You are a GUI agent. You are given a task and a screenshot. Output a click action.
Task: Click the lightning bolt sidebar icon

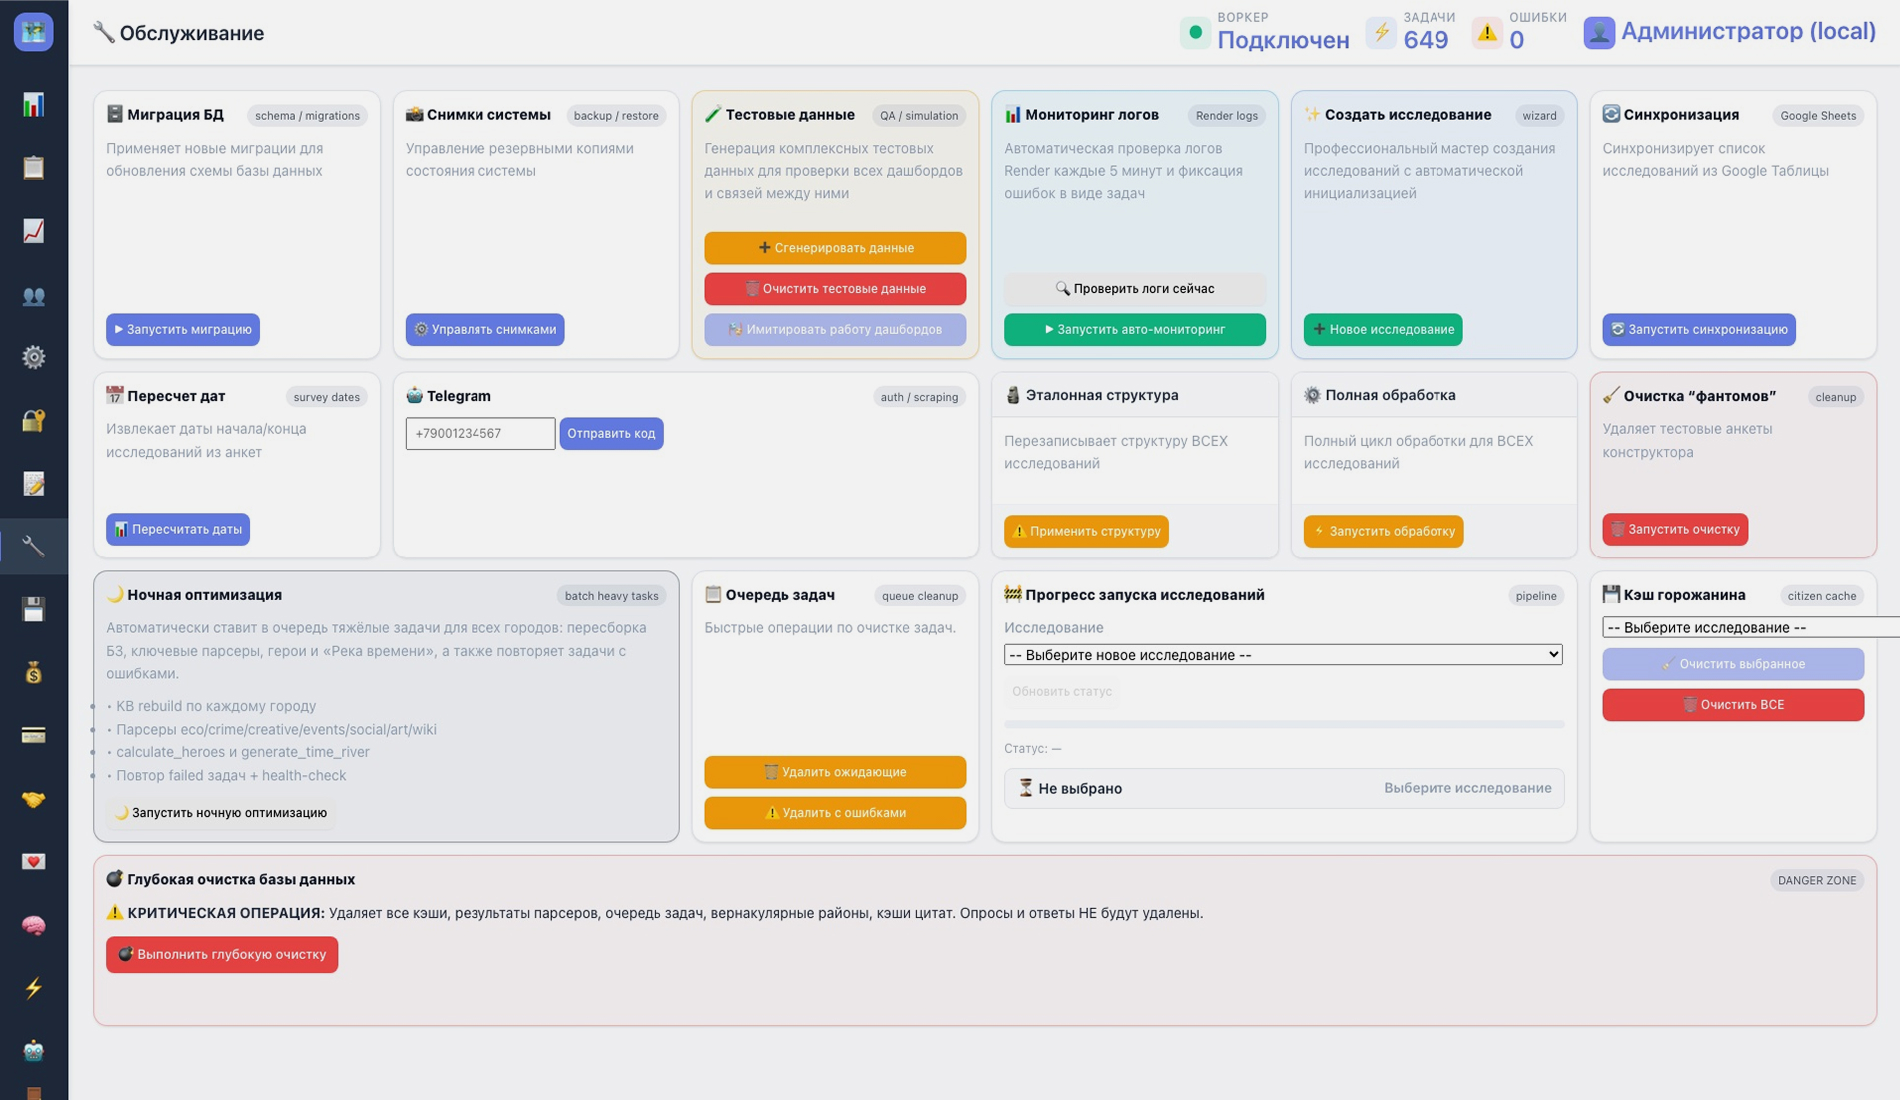pyautogui.click(x=33, y=988)
